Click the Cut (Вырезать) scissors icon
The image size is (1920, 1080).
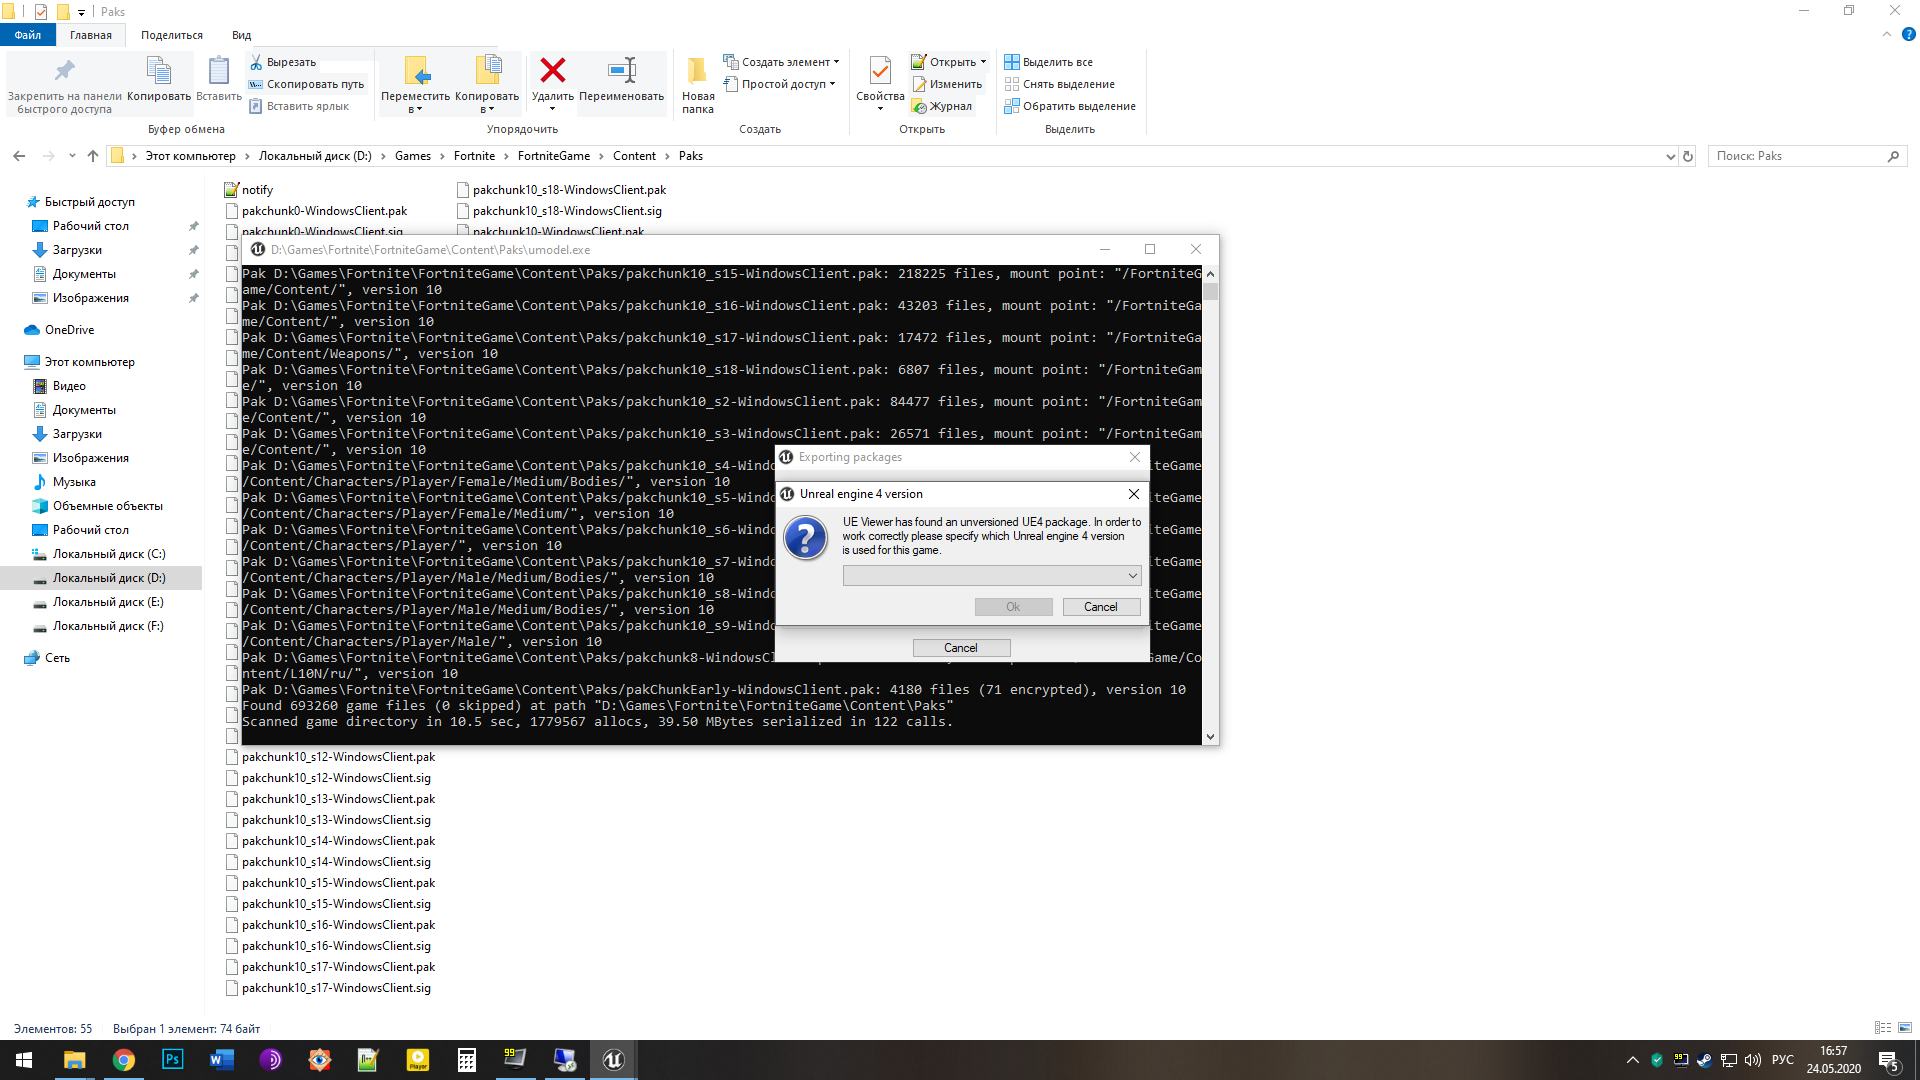point(256,62)
